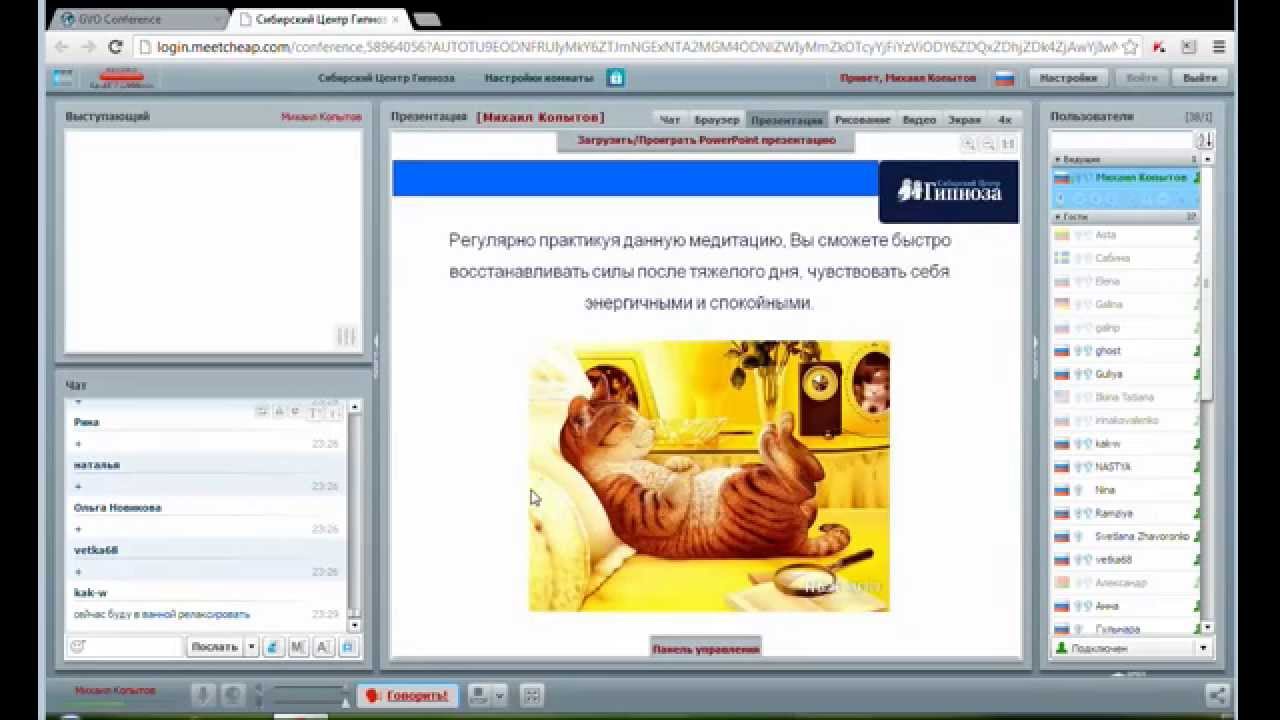Click the Гипноза logo on the slide

[x=949, y=191]
